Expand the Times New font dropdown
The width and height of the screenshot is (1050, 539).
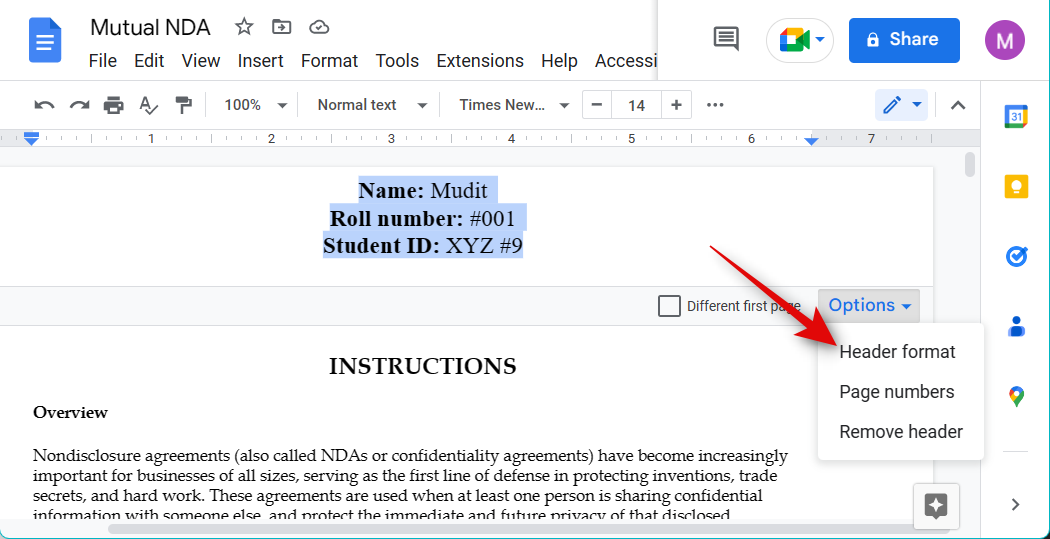point(513,105)
